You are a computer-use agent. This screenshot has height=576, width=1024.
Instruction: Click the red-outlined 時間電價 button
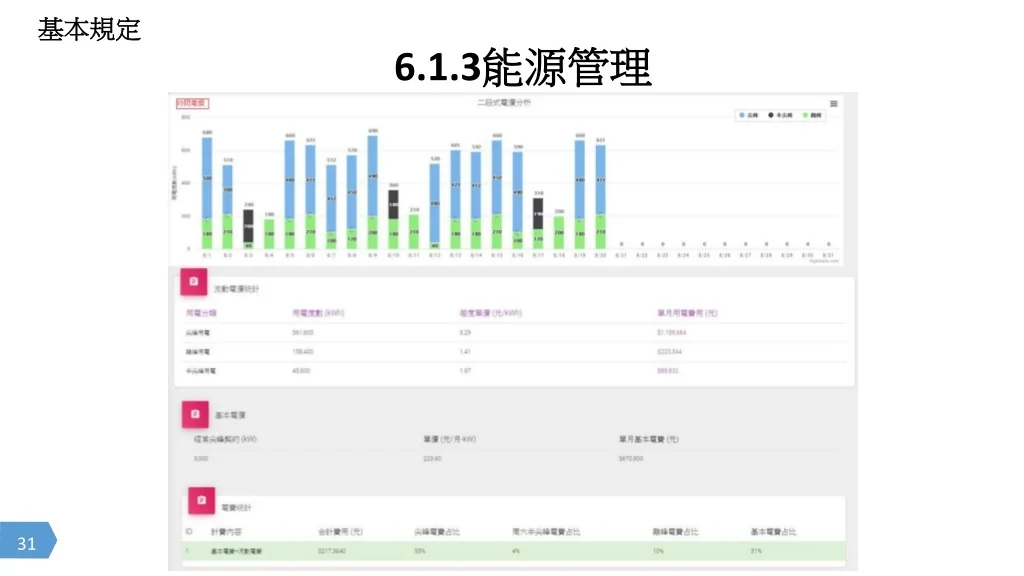(x=192, y=103)
